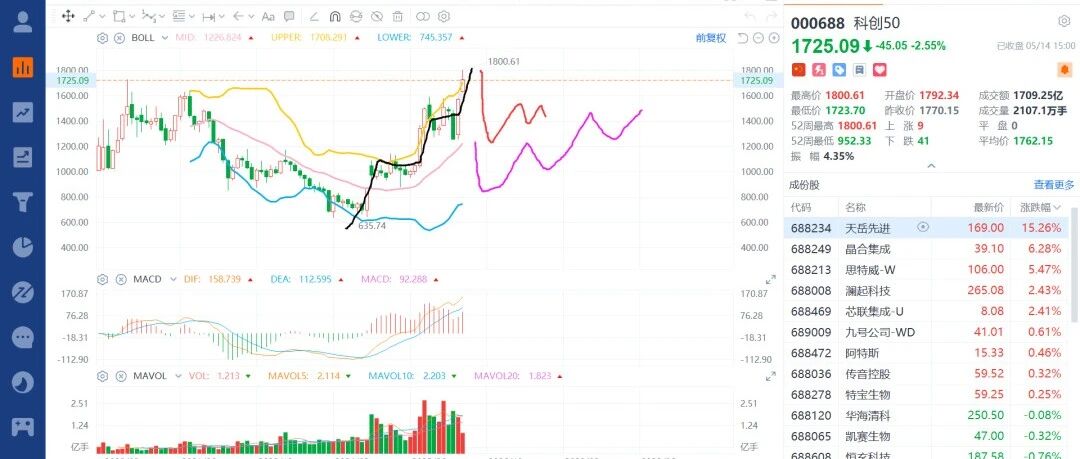Viewport: 1080px width, 459px height.
Task: Open trend line tool dropdown arrow
Action: (103, 16)
